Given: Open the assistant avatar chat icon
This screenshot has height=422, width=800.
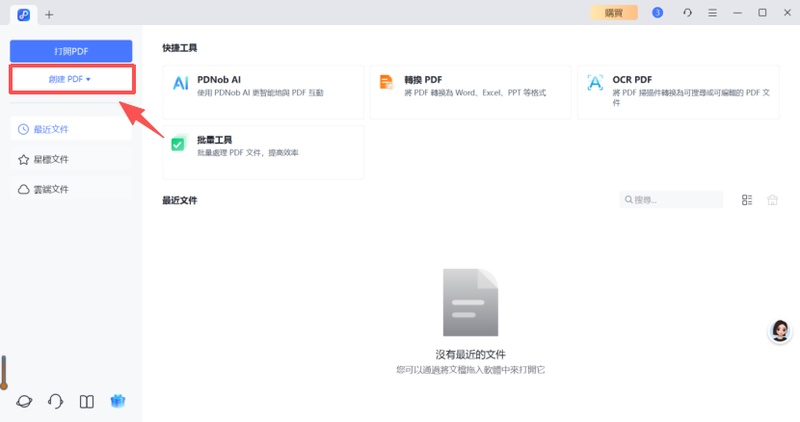Looking at the screenshot, I should click(x=780, y=332).
